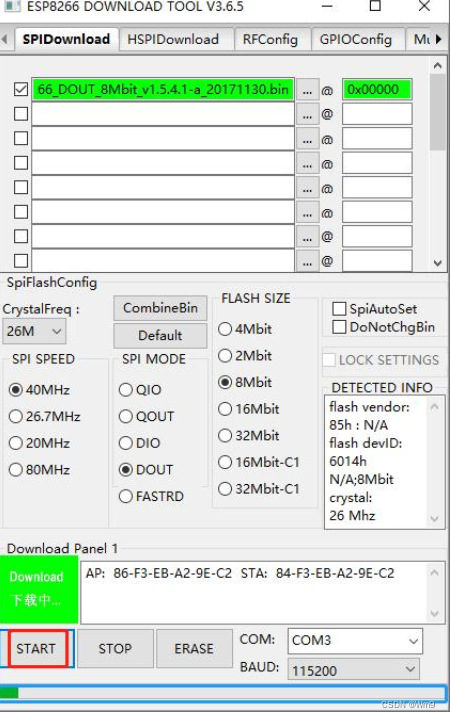This screenshot has height=718, width=450.
Task: Uncheck the first bin file checkbox
Action: 21,89
